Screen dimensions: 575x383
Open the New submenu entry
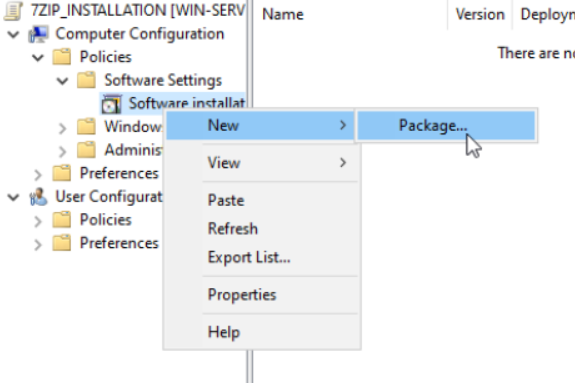(260, 125)
